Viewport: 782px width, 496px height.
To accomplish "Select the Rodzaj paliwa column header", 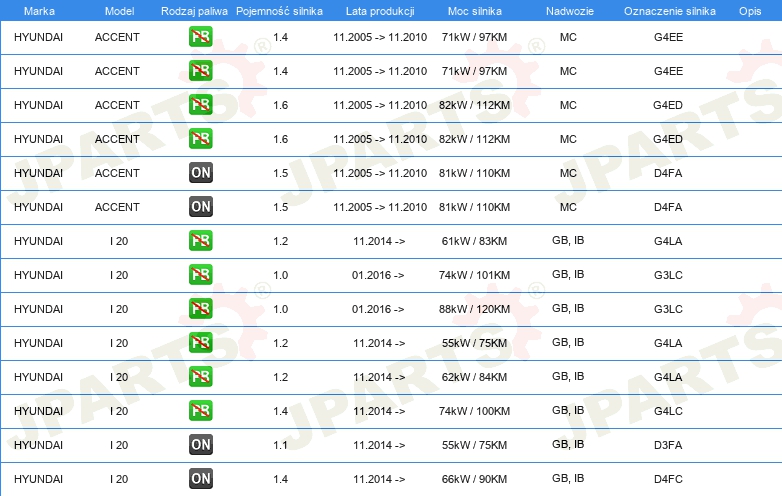I will [194, 10].
